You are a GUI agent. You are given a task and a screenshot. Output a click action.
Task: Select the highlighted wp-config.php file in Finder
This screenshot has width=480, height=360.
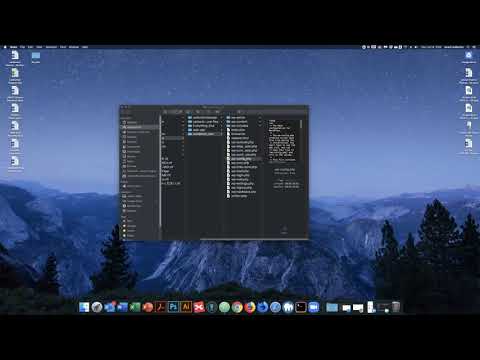coord(243,159)
